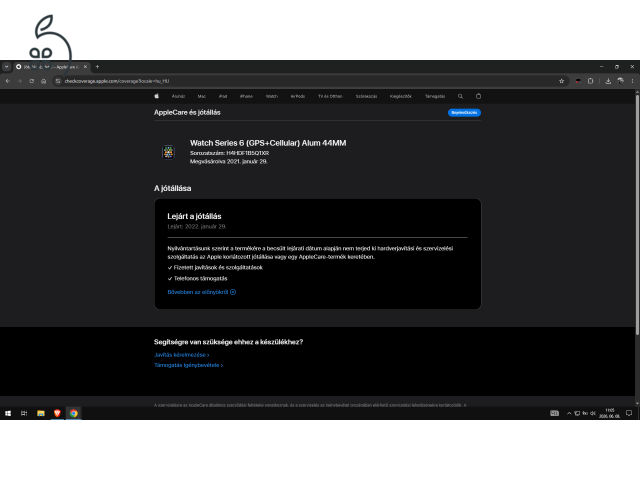
Task: Click the browser Forward arrow
Action: tap(20, 81)
